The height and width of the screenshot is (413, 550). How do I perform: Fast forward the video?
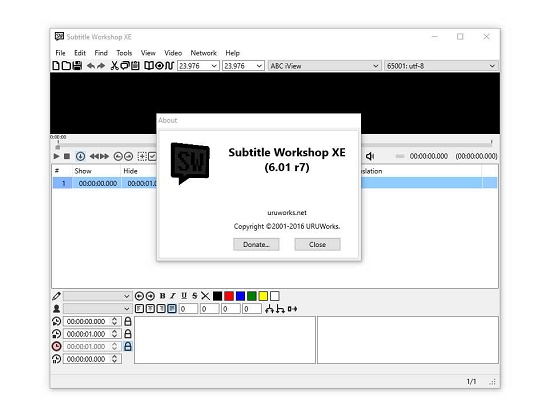point(104,156)
